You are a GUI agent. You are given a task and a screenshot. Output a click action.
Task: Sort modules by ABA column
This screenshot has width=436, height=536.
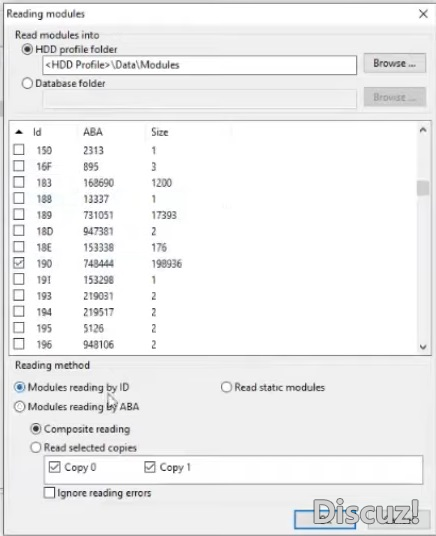pos(93,132)
